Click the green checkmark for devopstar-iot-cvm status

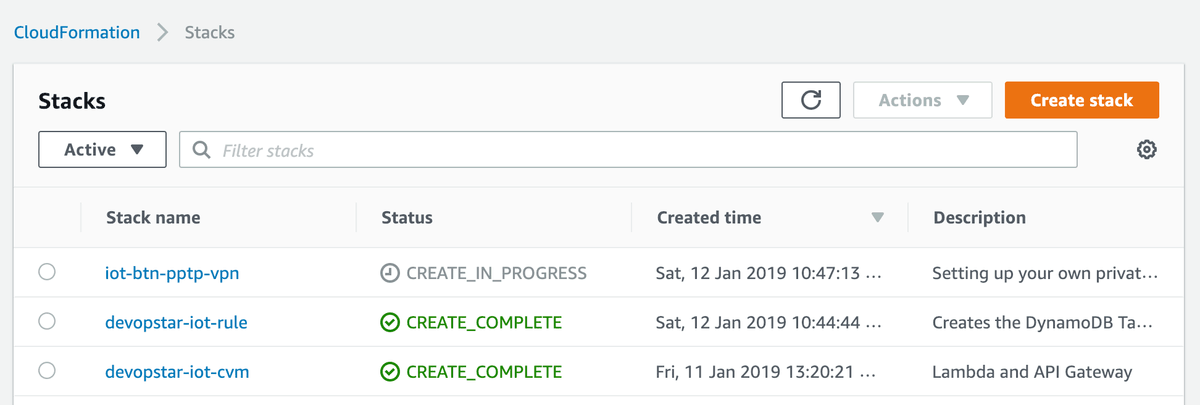[x=390, y=372]
